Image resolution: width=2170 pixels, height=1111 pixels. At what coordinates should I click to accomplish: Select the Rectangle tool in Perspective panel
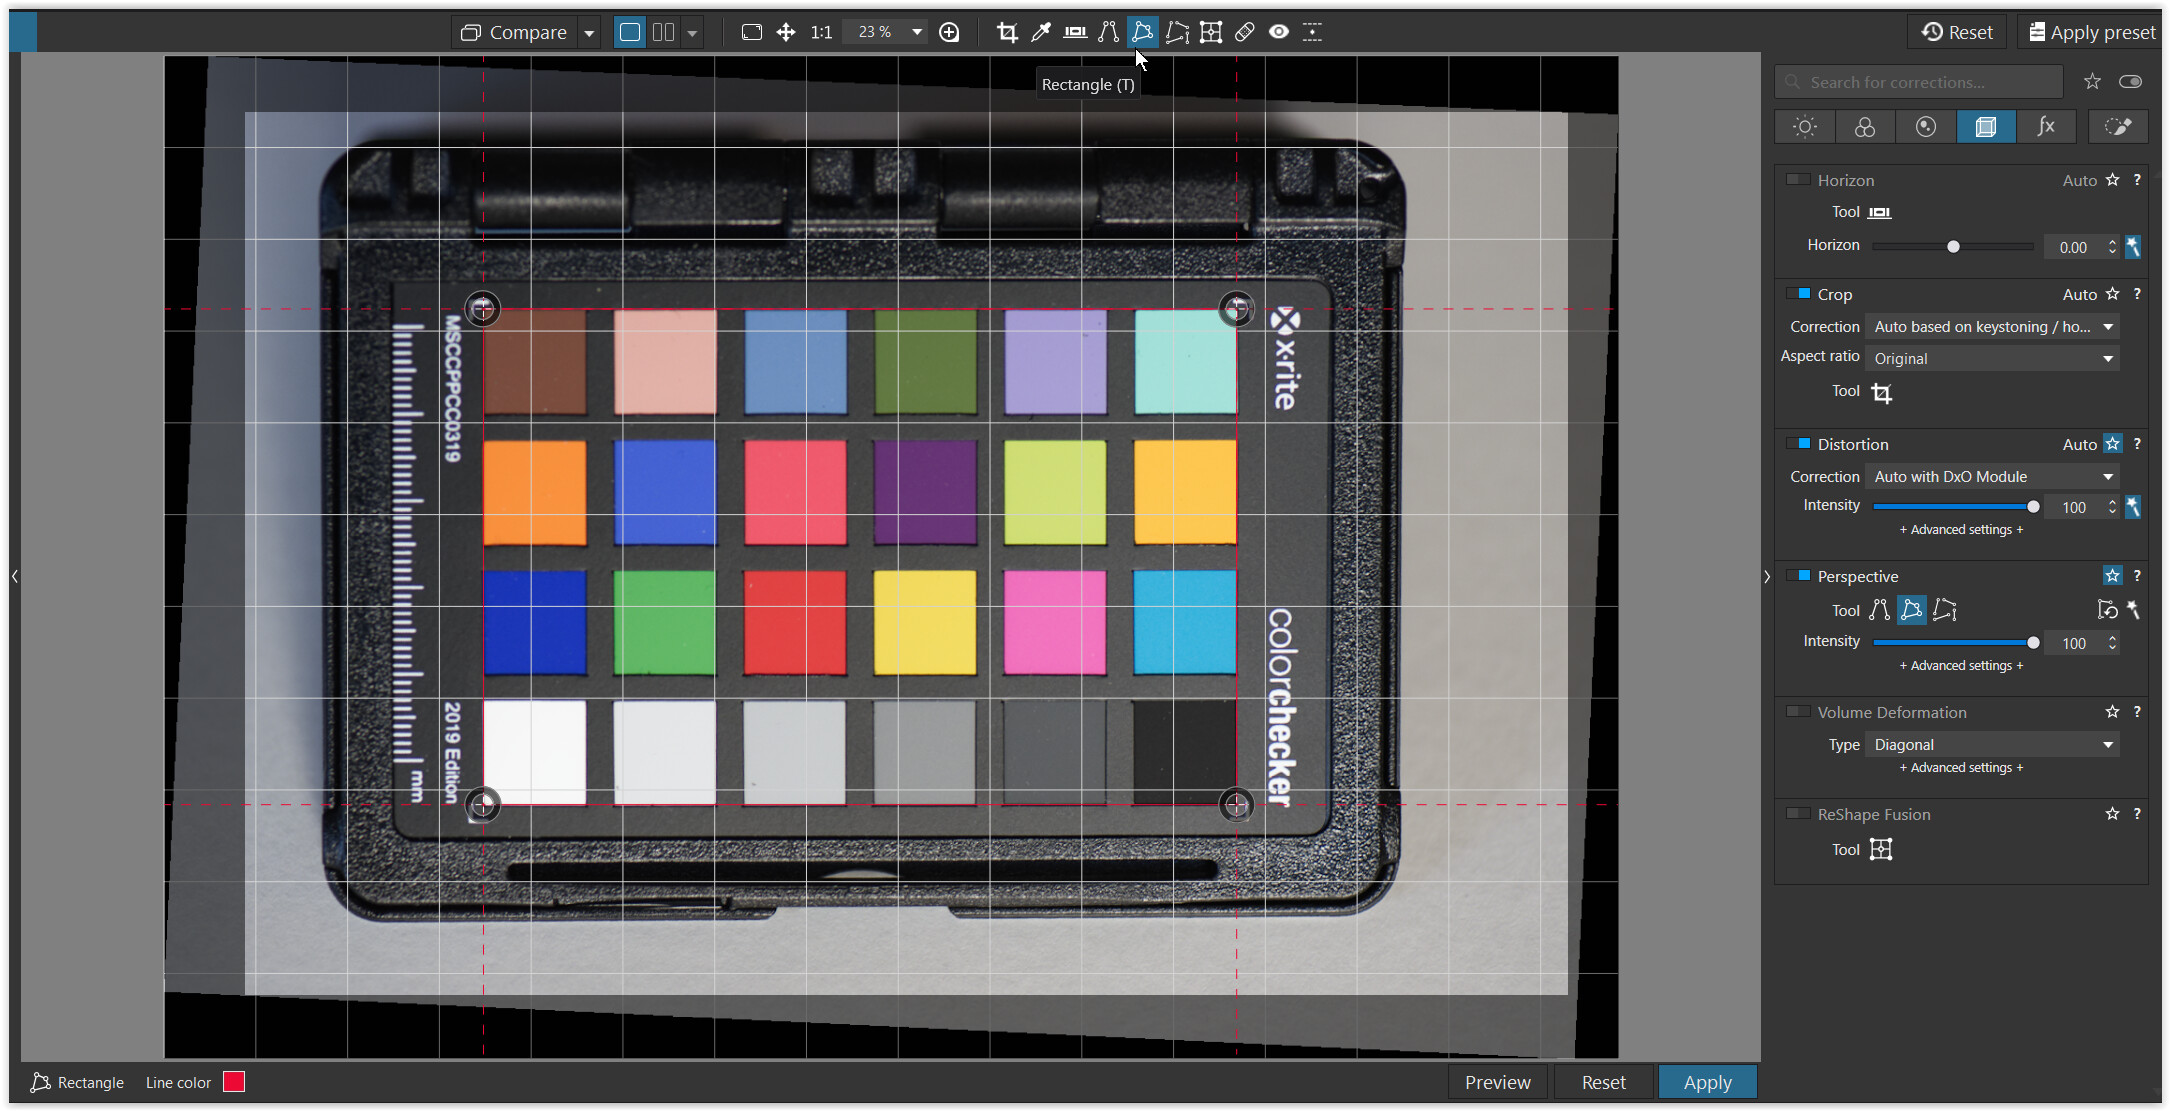[x=1912, y=610]
